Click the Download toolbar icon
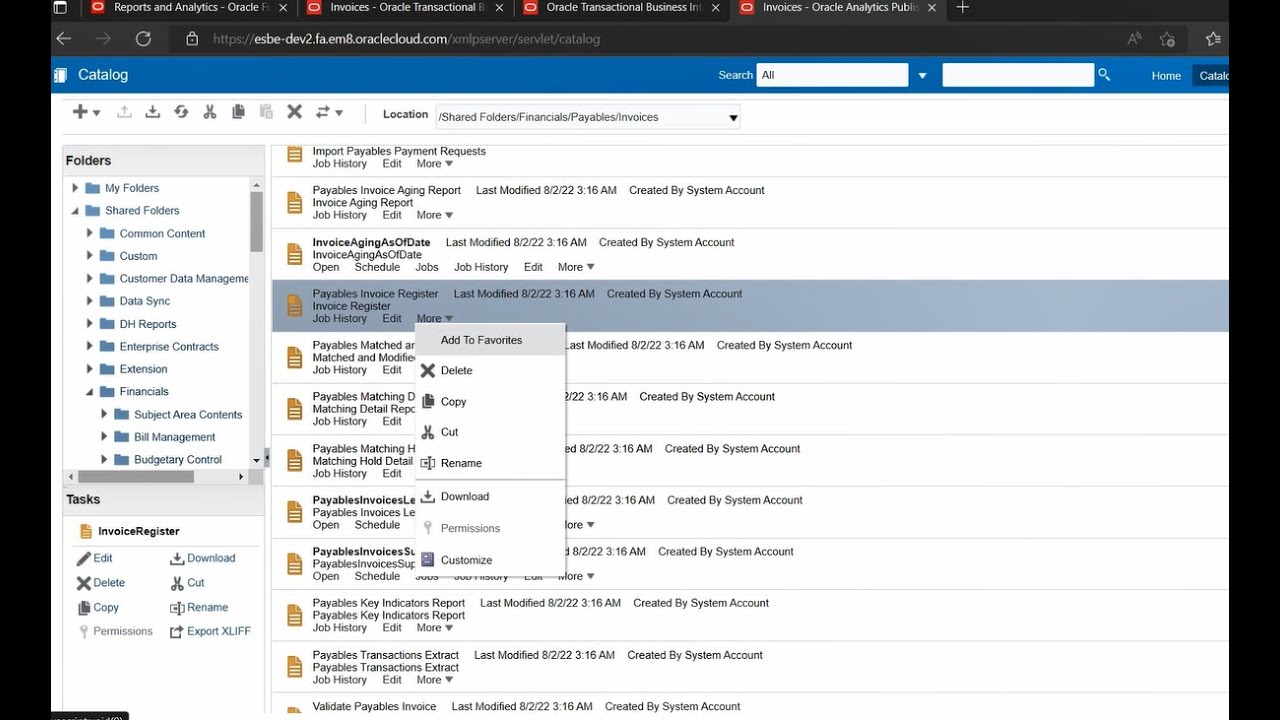The width and height of the screenshot is (1280, 720). [x=152, y=112]
